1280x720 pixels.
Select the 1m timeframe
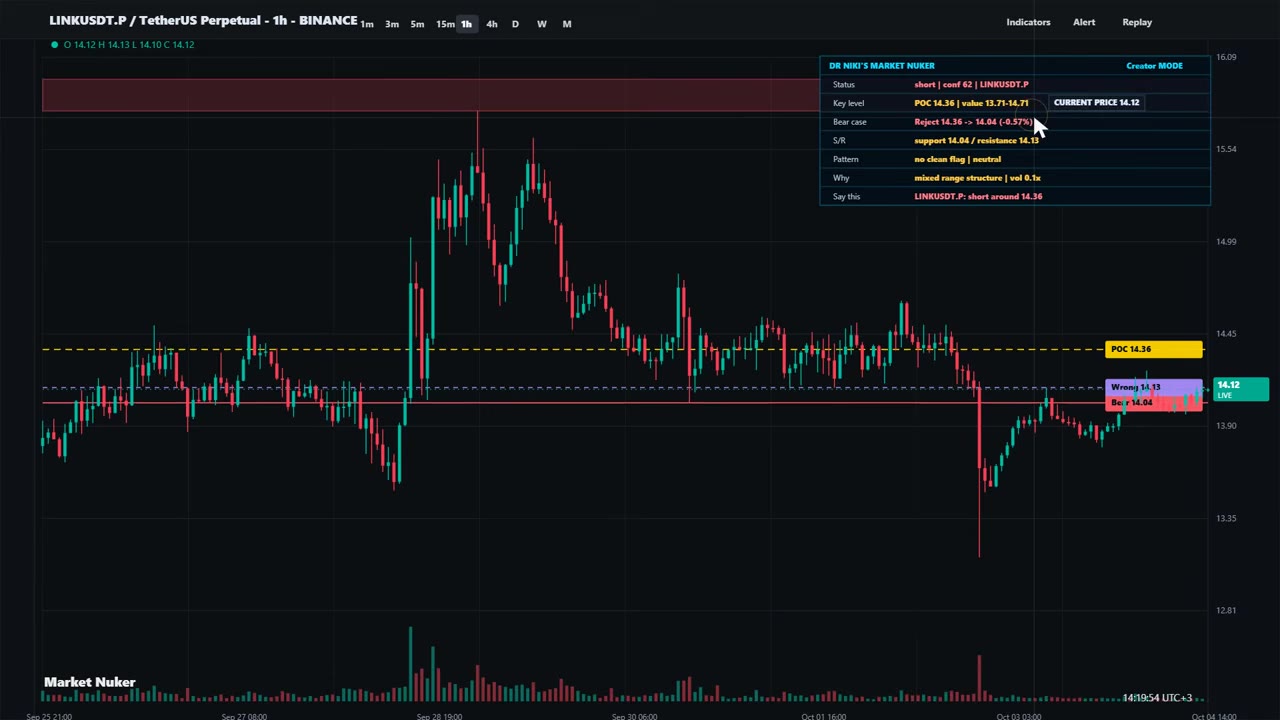pyautogui.click(x=367, y=24)
